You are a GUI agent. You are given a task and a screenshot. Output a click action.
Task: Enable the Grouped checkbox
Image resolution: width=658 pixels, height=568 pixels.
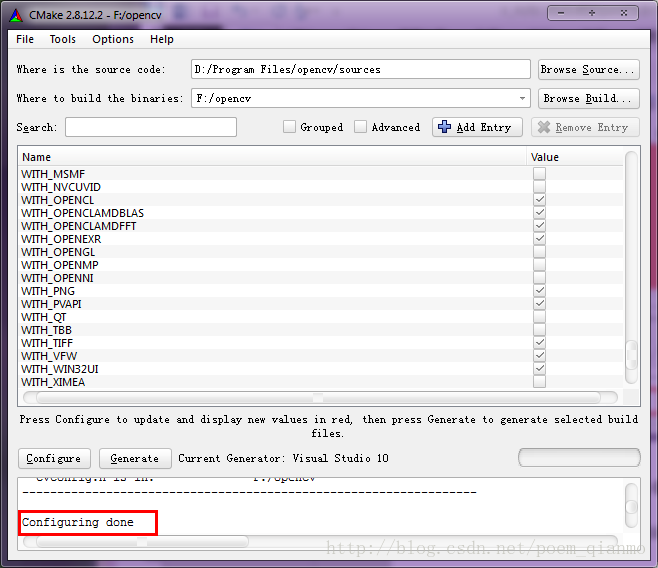pos(289,127)
